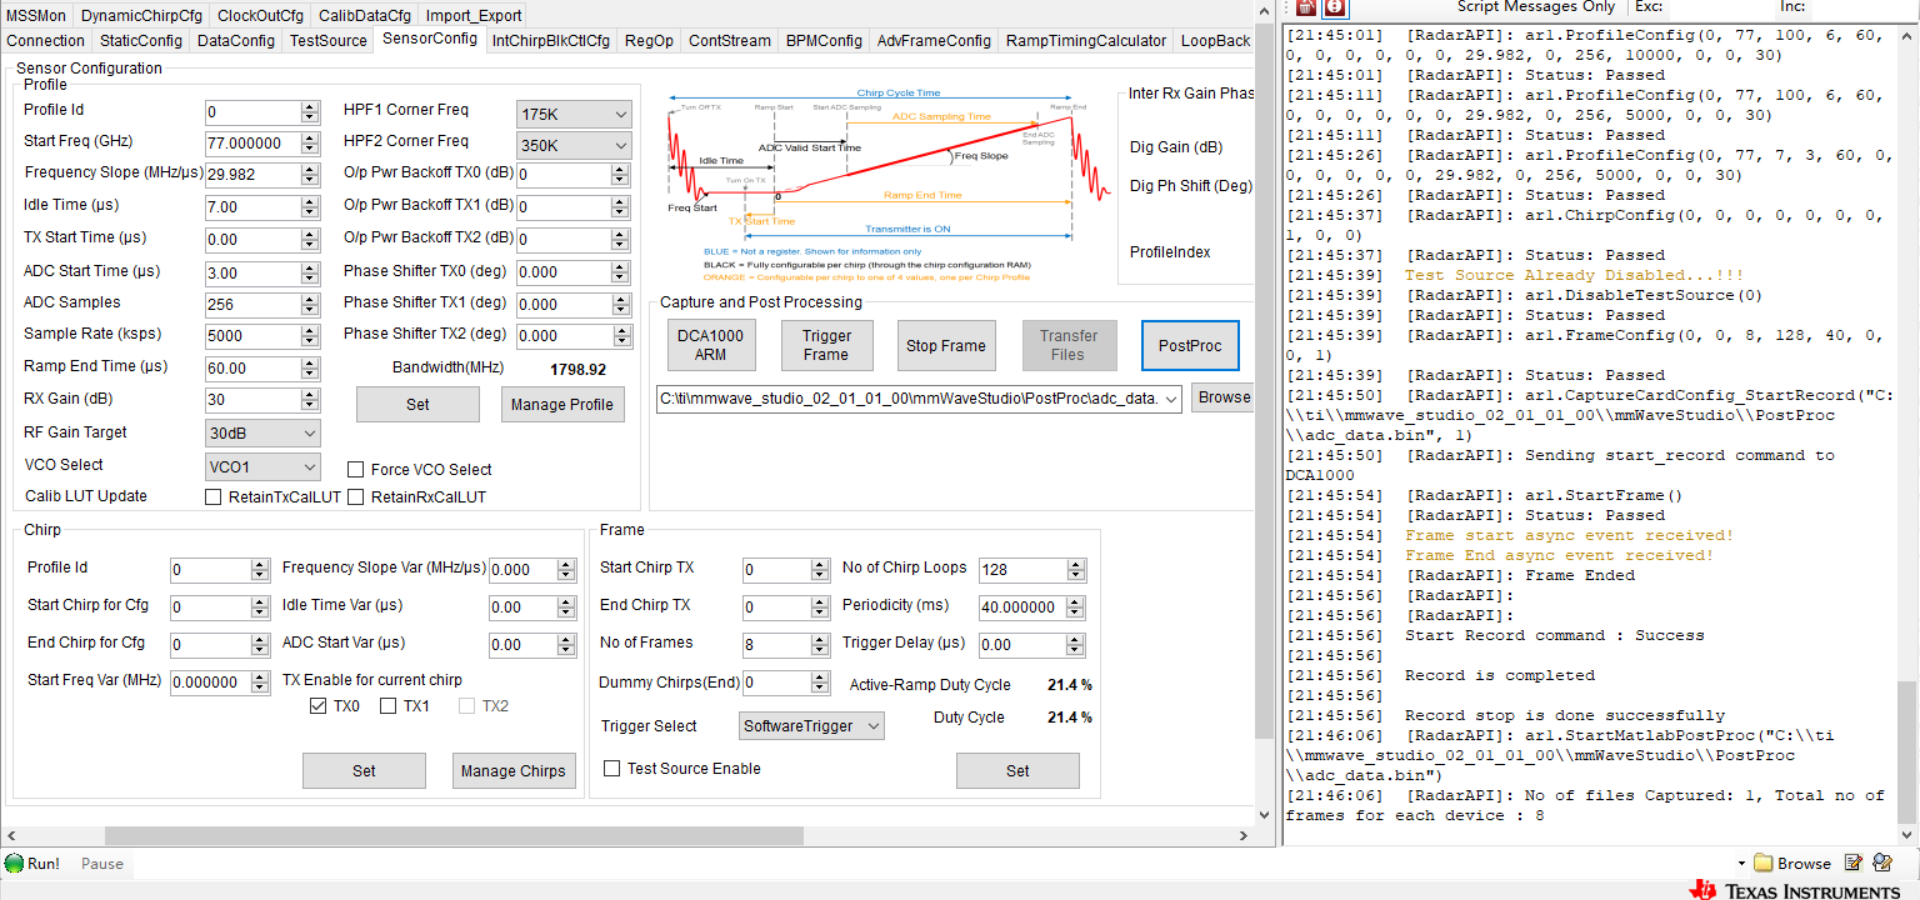This screenshot has width=1920, height=900.
Task: Click the Manage Chirps button
Action: click(514, 771)
